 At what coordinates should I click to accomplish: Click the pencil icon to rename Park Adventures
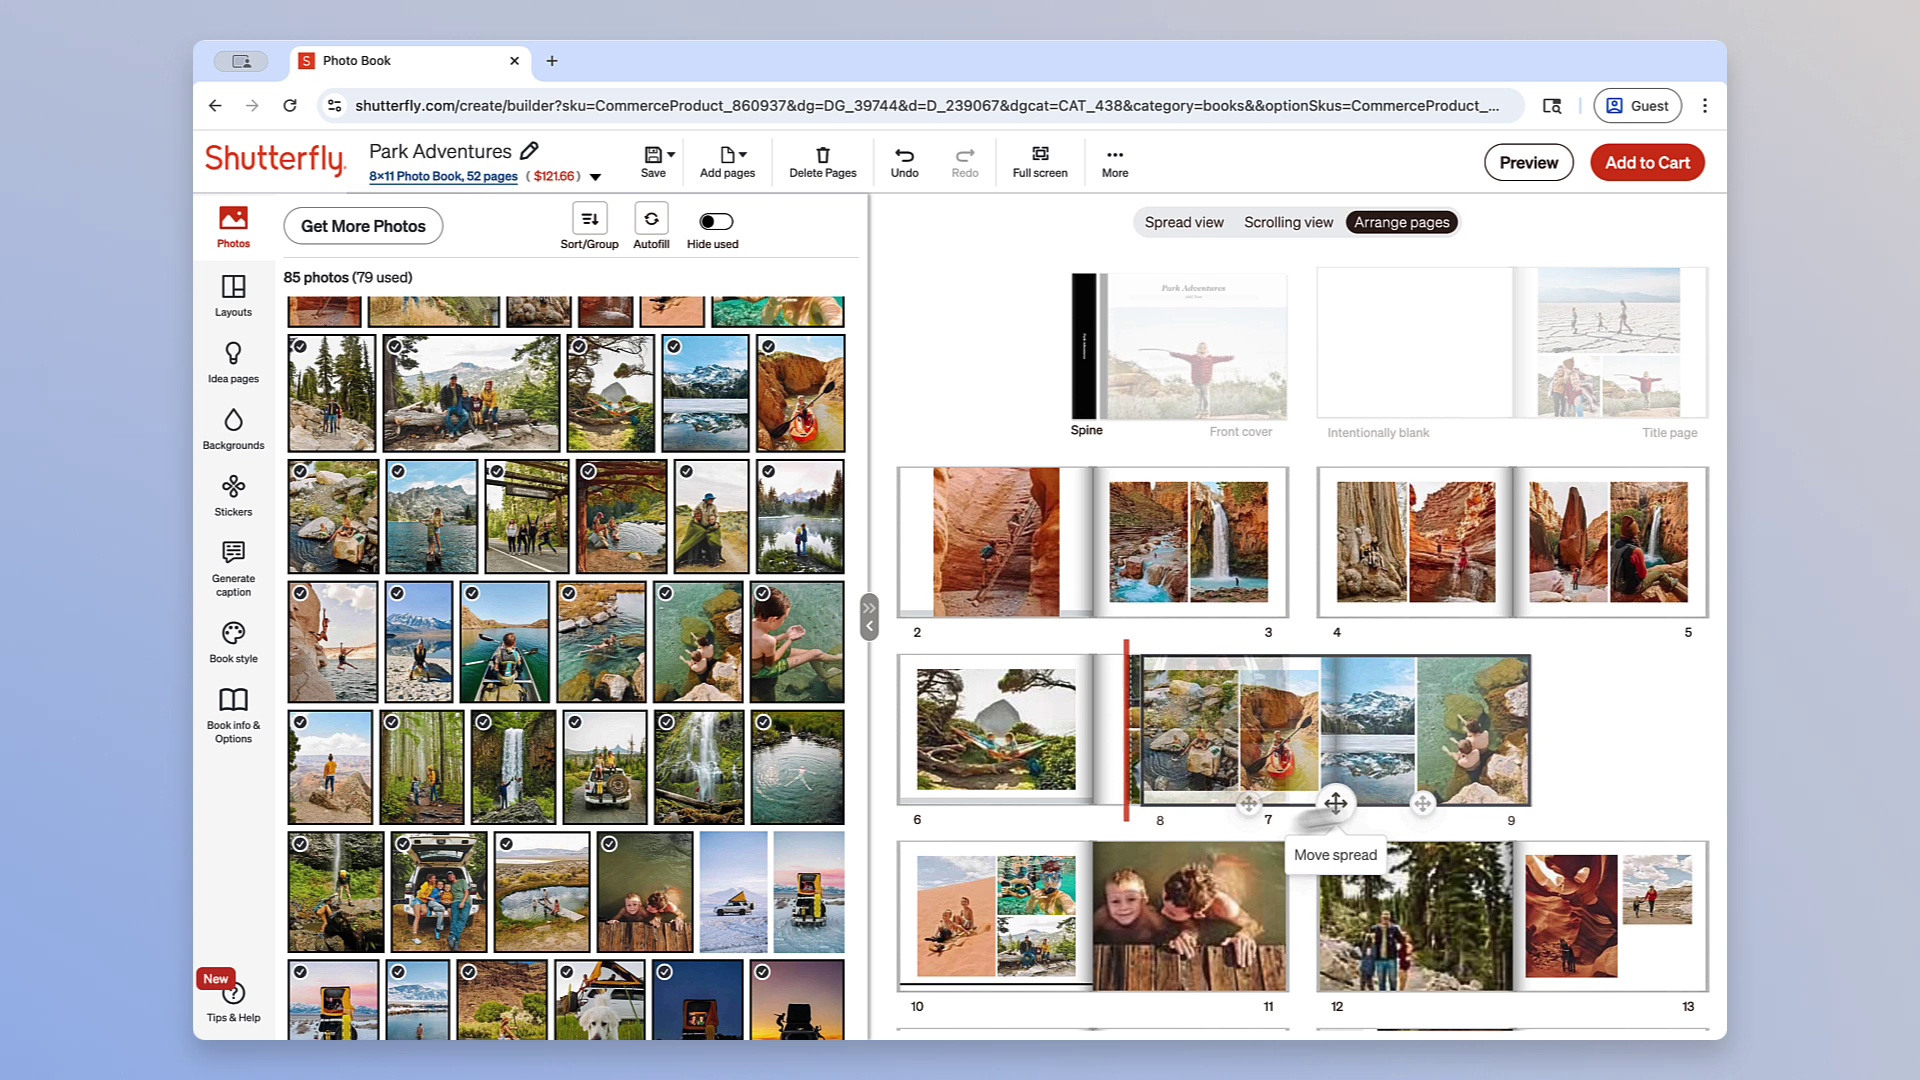pyautogui.click(x=530, y=151)
